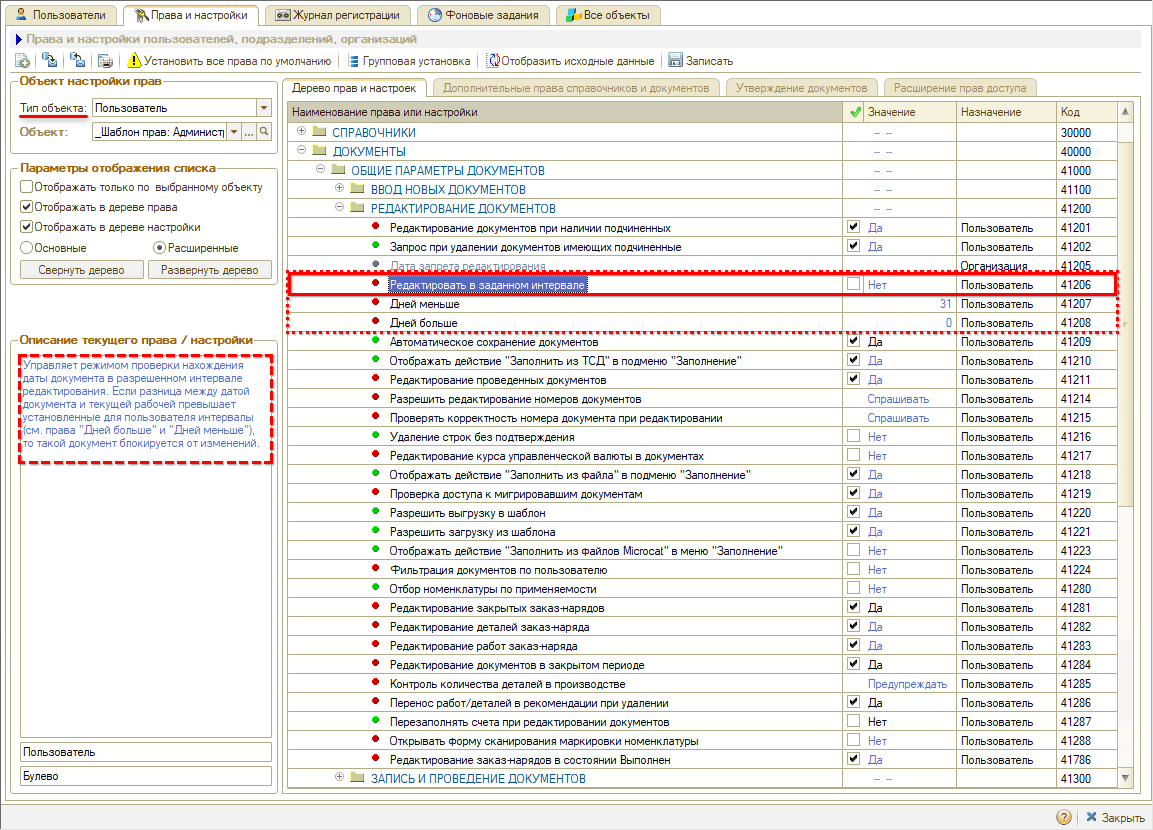Click the printer icon in the toolbar
This screenshot has height=830, width=1153.
pyautogui.click(x=105, y=61)
